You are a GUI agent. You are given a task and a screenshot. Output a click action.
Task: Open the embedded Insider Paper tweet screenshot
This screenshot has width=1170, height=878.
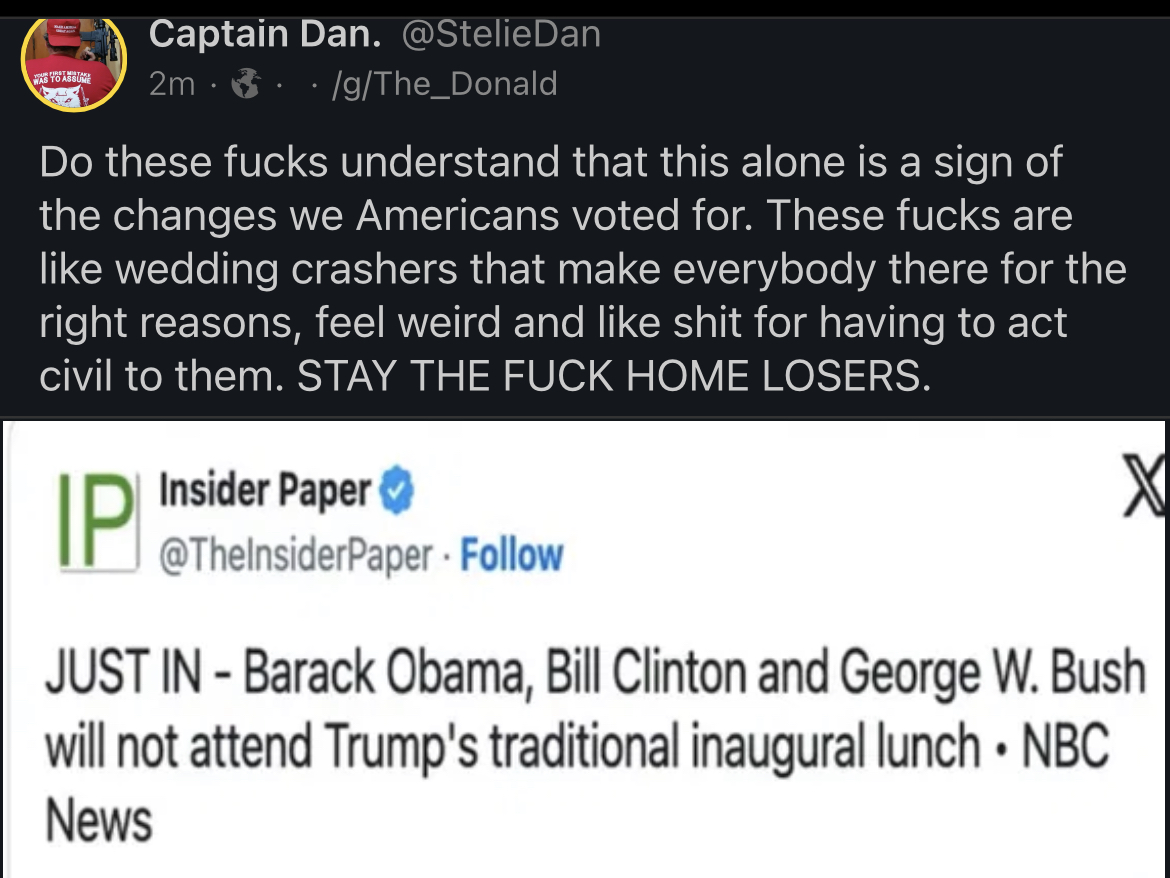[585, 650]
